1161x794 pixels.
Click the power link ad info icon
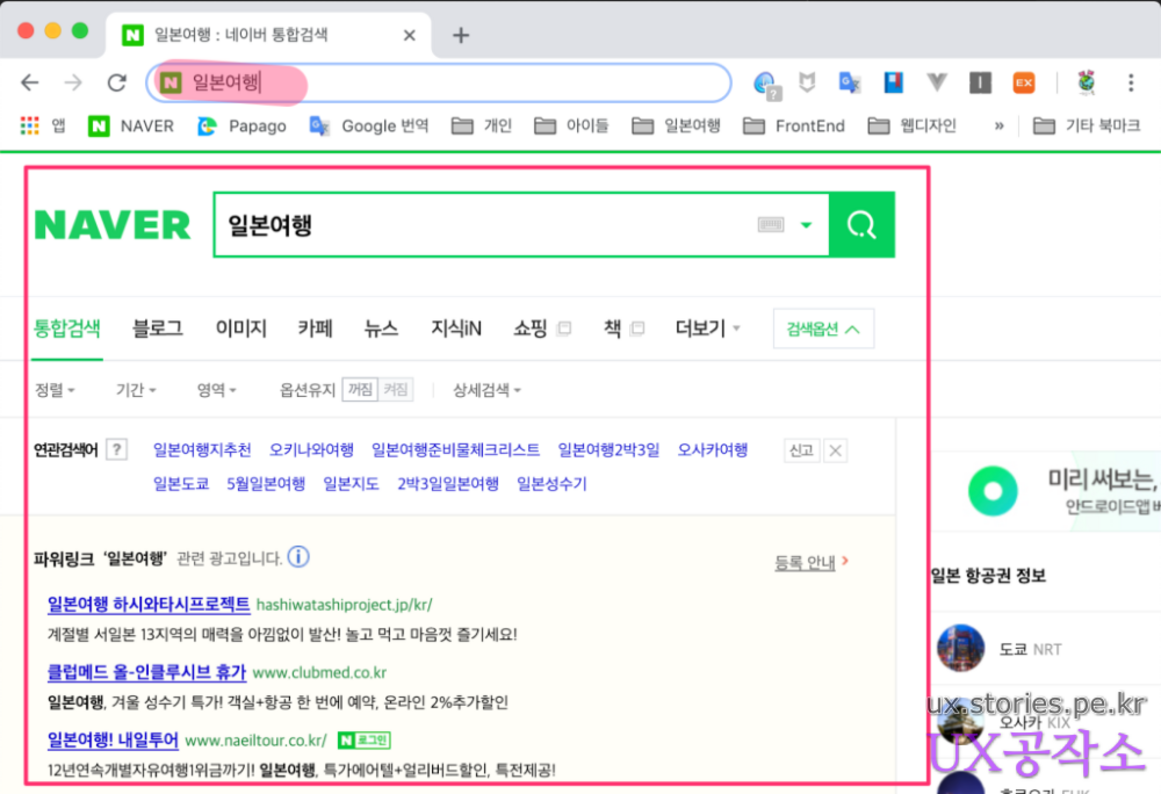[x=298, y=557]
